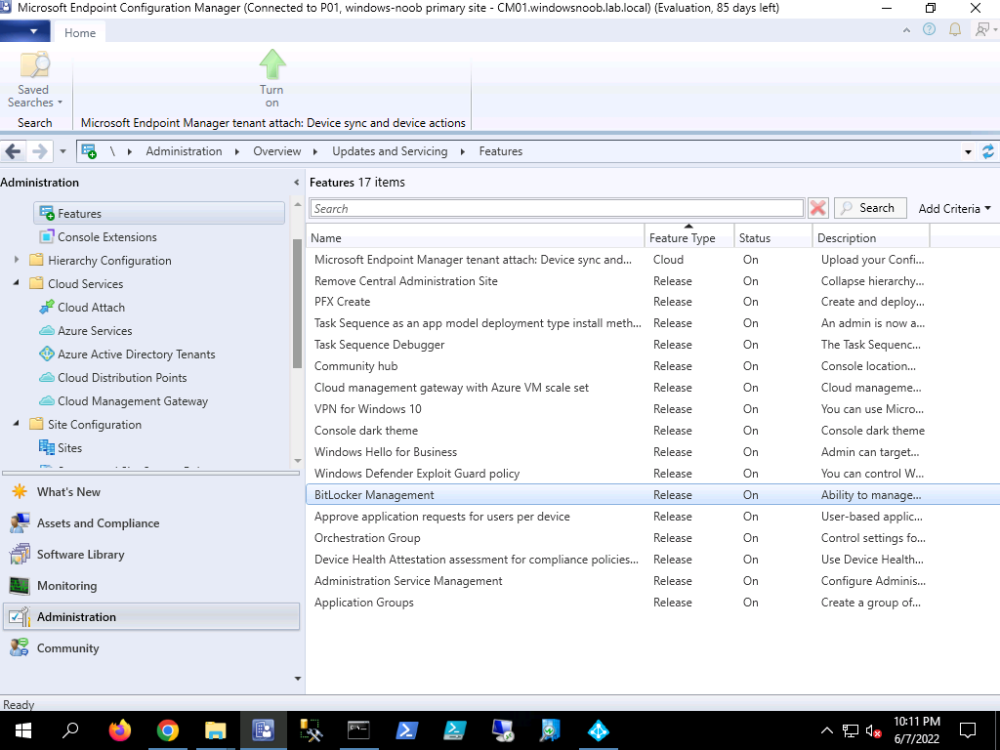Click the Overview breadcrumb

pos(277,151)
